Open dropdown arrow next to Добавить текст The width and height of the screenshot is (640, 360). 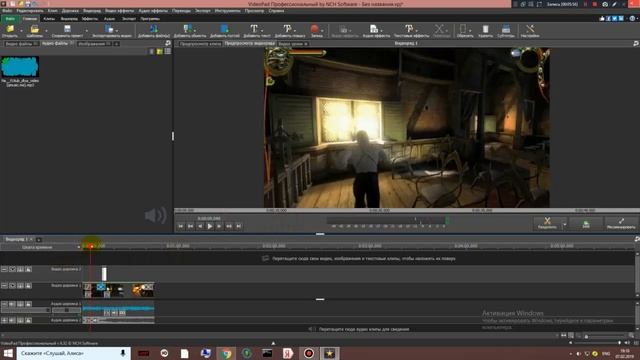(x=262, y=30)
